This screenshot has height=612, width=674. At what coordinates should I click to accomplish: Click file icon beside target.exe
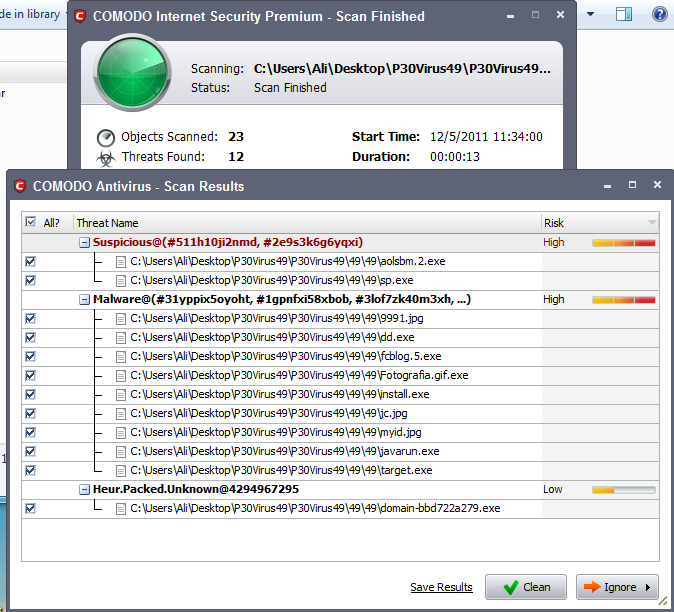pos(121,471)
